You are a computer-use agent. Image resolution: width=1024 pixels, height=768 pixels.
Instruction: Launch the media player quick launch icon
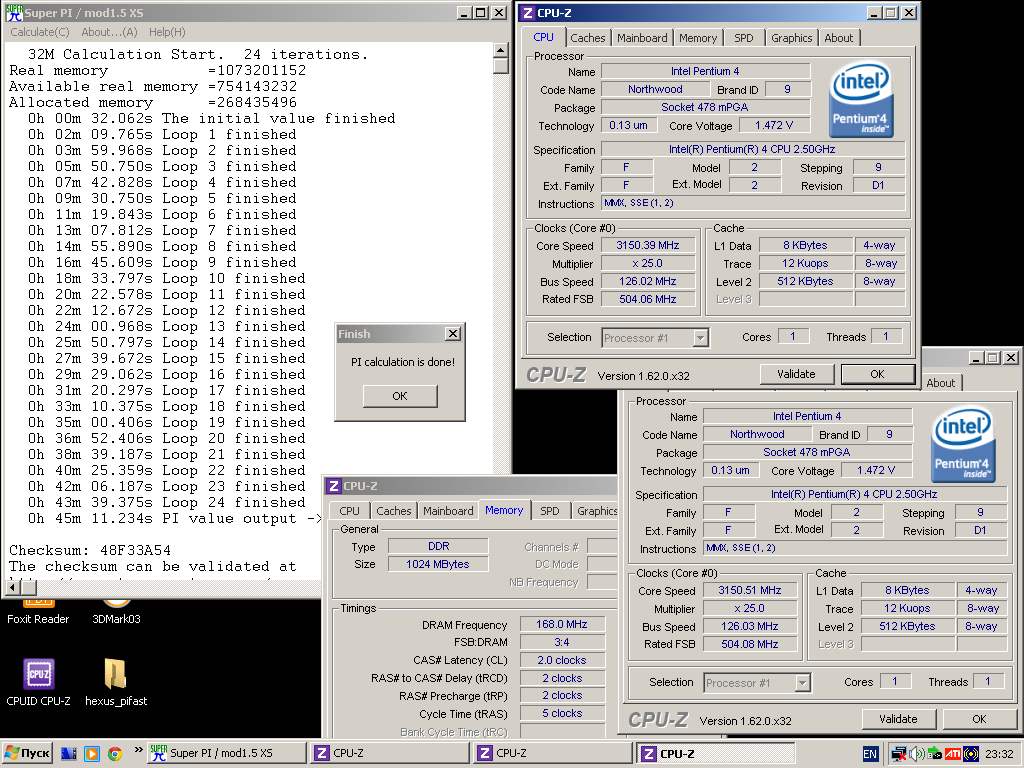(91, 753)
